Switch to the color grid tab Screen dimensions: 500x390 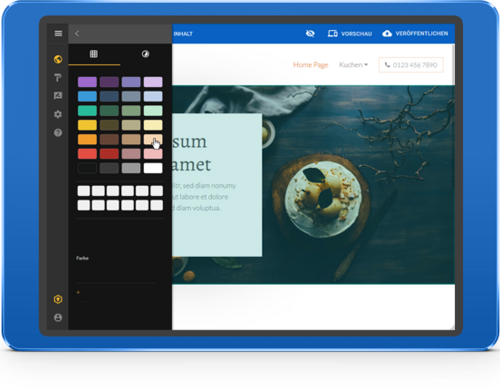click(x=94, y=54)
